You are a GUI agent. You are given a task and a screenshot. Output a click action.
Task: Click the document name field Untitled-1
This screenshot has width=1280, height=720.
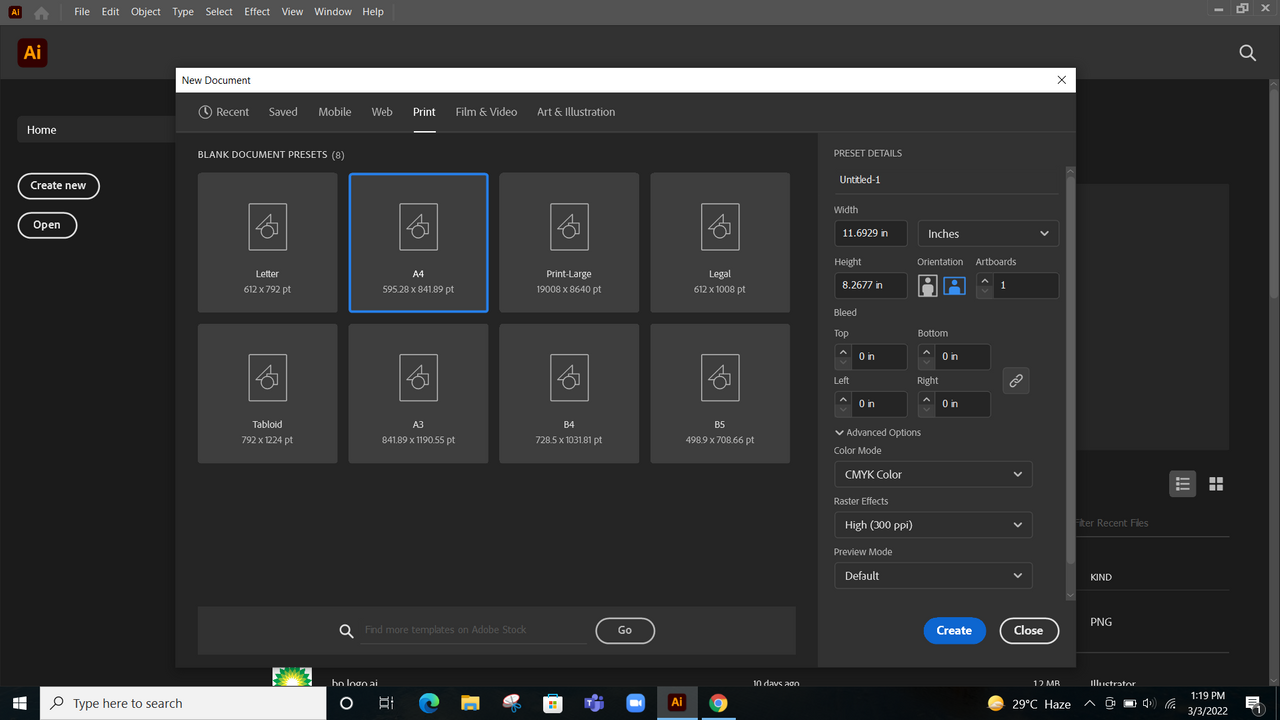point(946,180)
